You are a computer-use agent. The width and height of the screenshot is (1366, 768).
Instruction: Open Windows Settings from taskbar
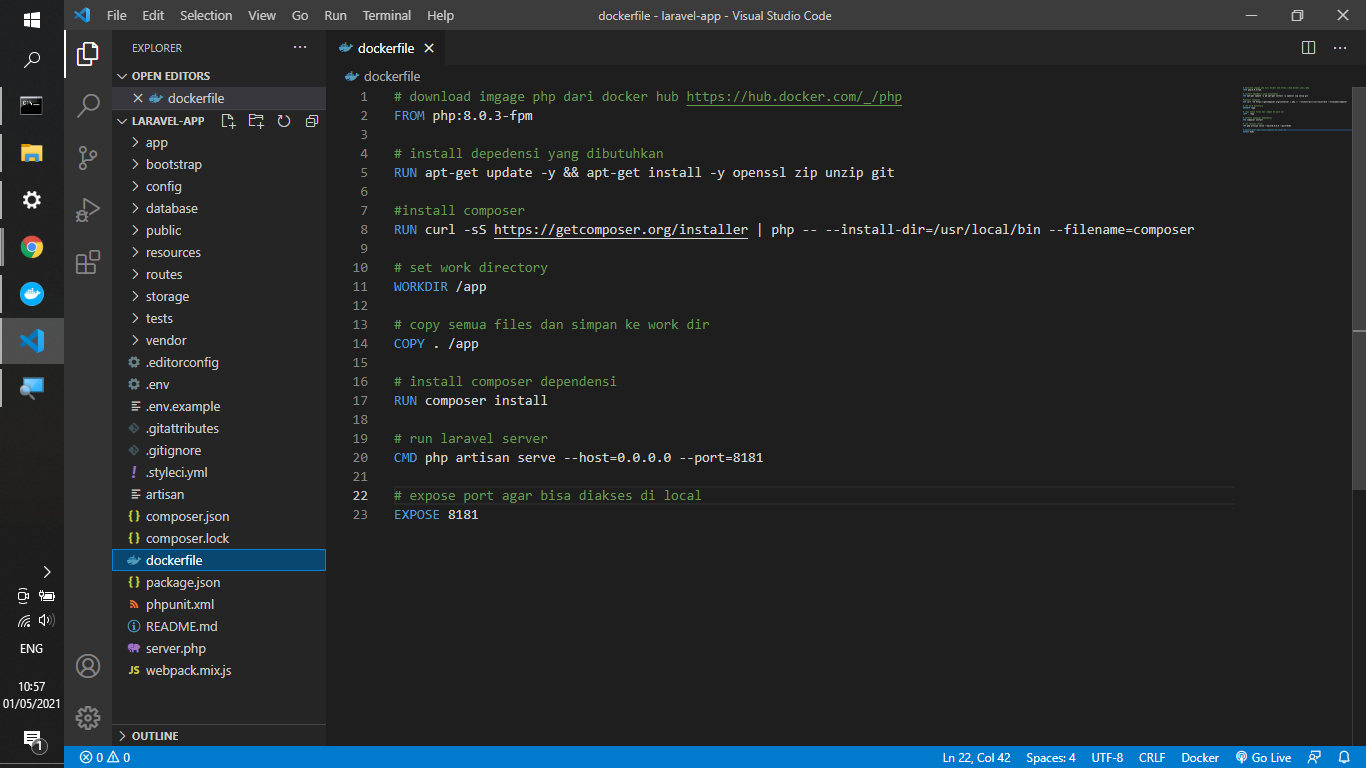(x=32, y=200)
